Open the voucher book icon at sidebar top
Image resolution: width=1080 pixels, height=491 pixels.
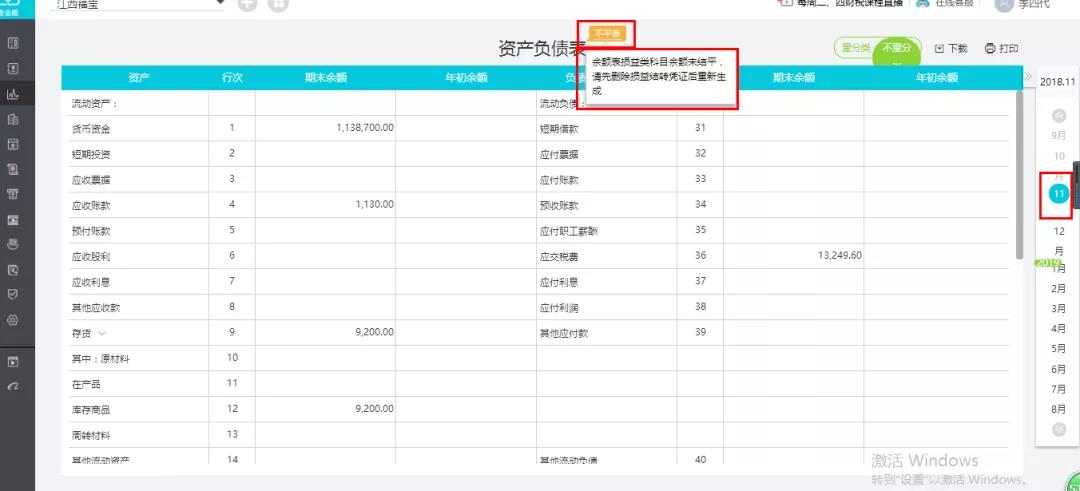[12, 43]
